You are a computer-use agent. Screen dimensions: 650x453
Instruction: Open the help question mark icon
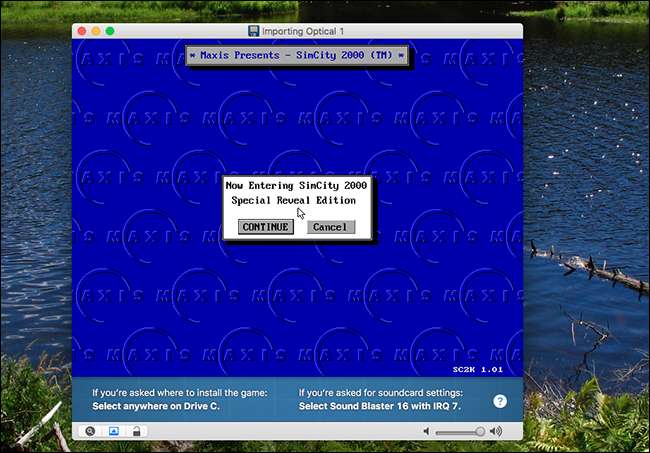pos(500,401)
